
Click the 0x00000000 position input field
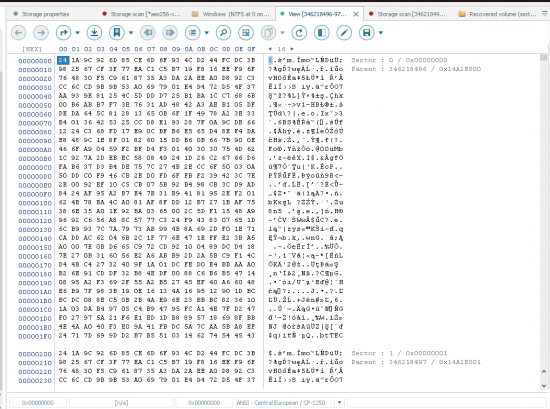(x=38, y=402)
